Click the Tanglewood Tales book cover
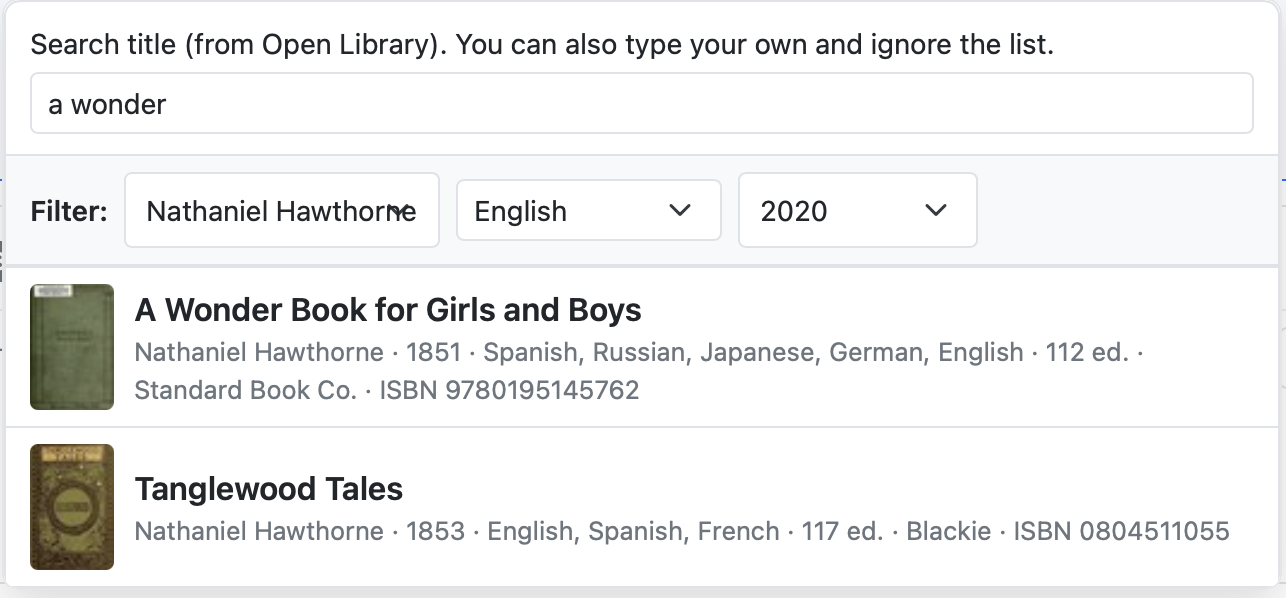 point(72,507)
